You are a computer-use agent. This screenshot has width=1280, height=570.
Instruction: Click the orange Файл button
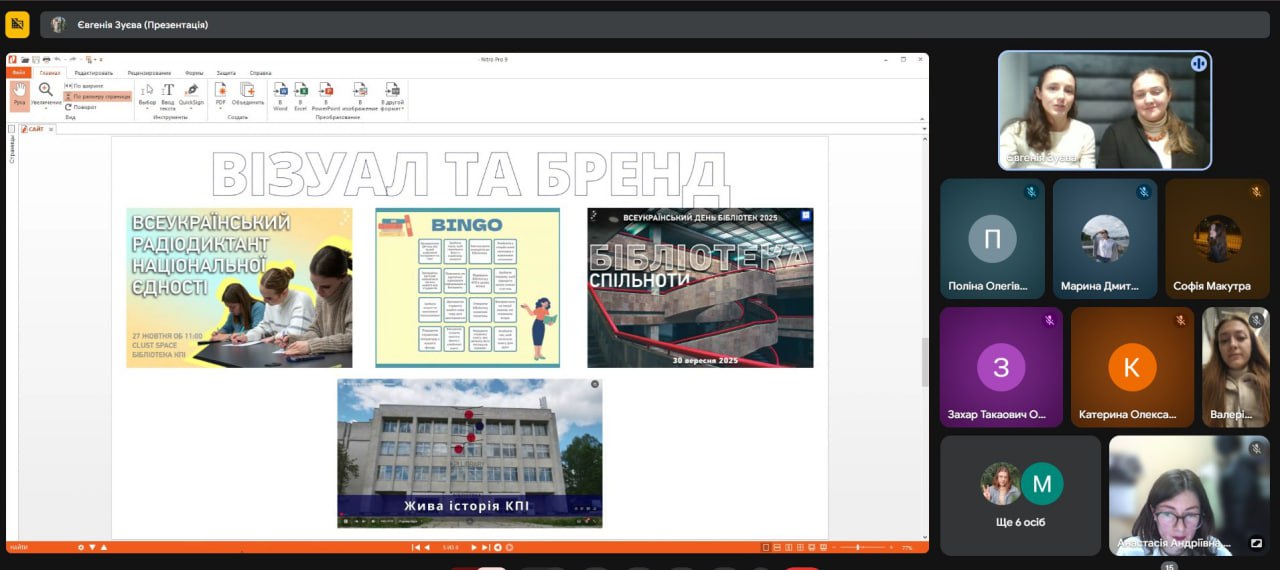click(19, 73)
